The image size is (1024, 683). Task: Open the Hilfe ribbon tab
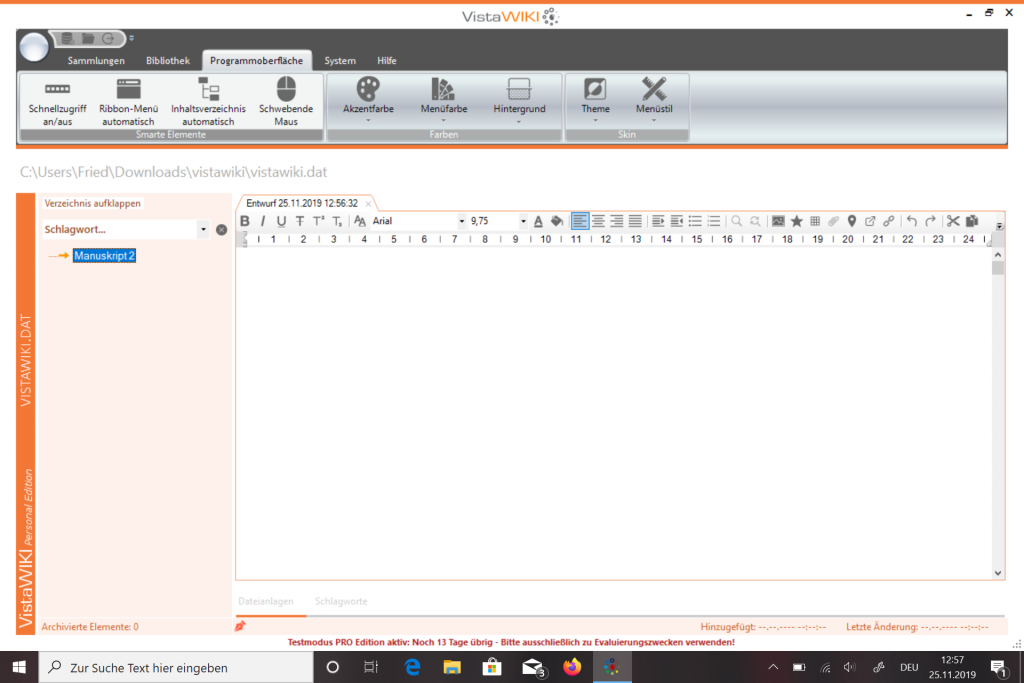(x=387, y=61)
